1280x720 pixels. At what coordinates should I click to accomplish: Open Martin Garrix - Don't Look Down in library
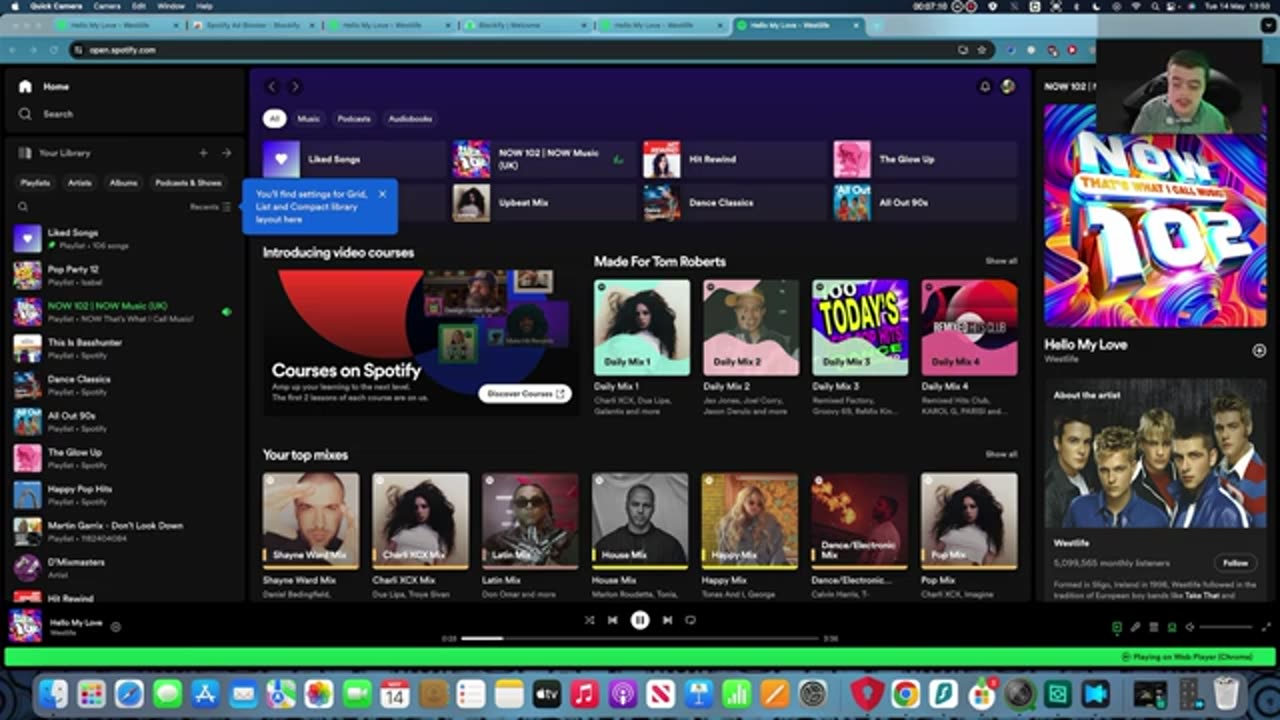coord(125,531)
